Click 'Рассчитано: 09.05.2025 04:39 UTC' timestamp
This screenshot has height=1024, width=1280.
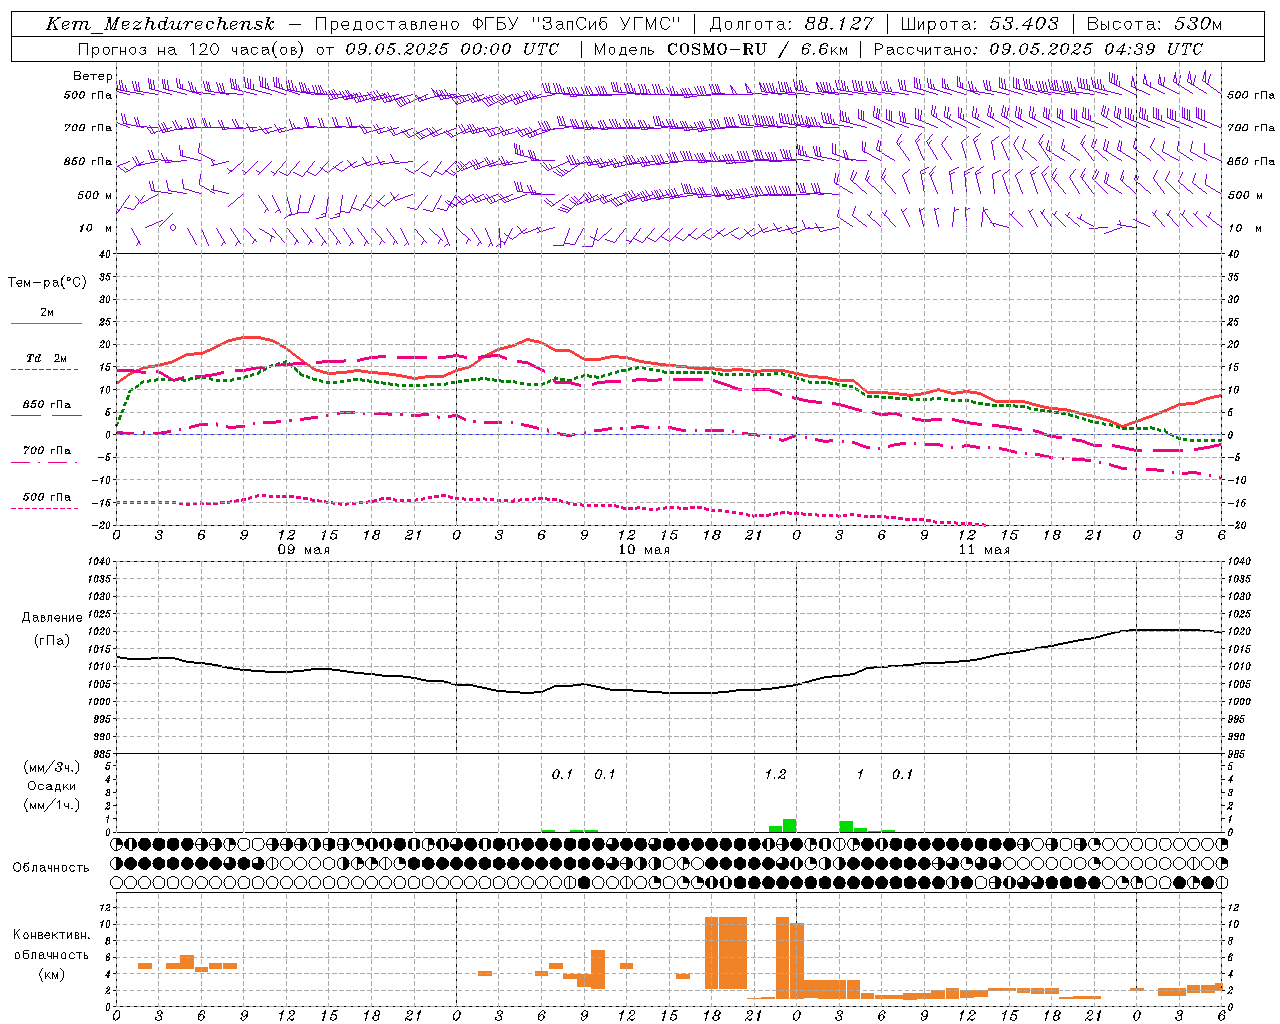(x=1038, y=49)
